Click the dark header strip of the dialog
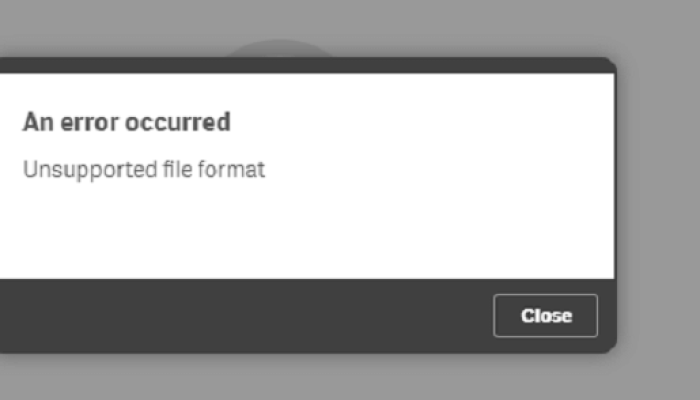Image resolution: width=700 pixels, height=400 pixels. tap(308, 65)
